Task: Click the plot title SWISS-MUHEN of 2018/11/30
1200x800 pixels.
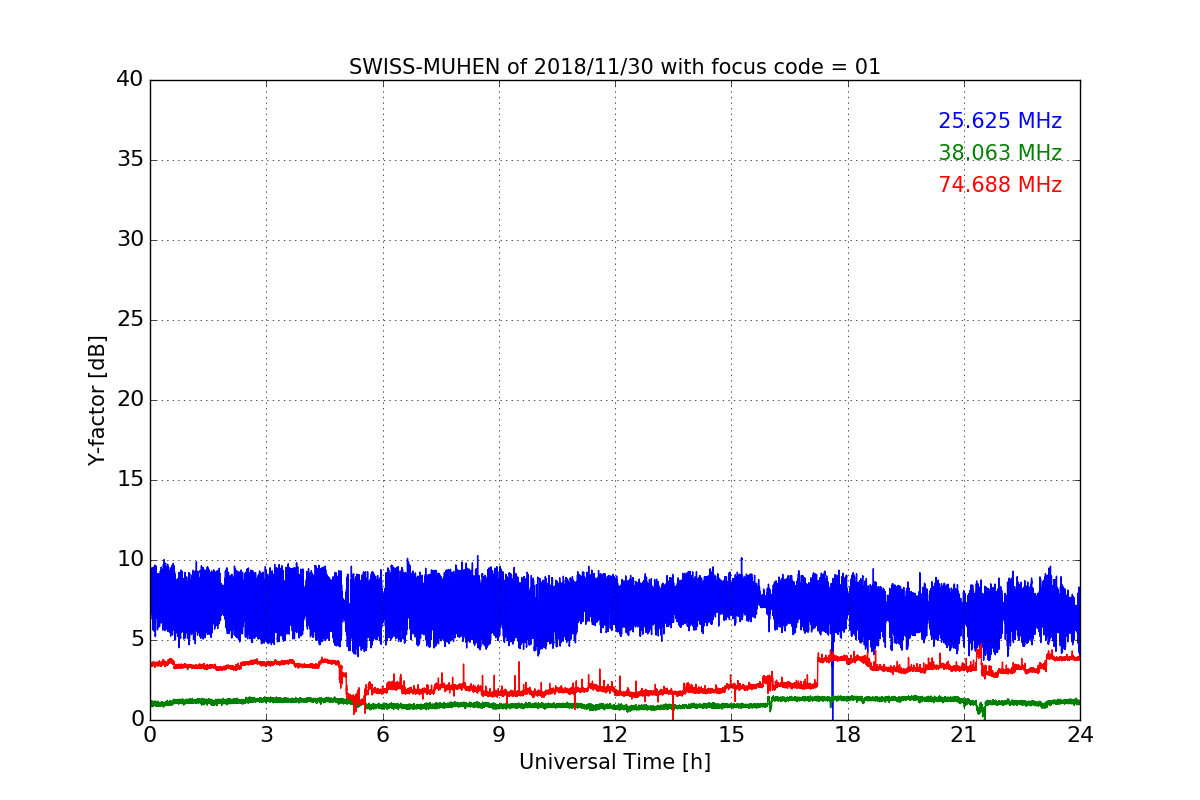Action: tap(614, 67)
